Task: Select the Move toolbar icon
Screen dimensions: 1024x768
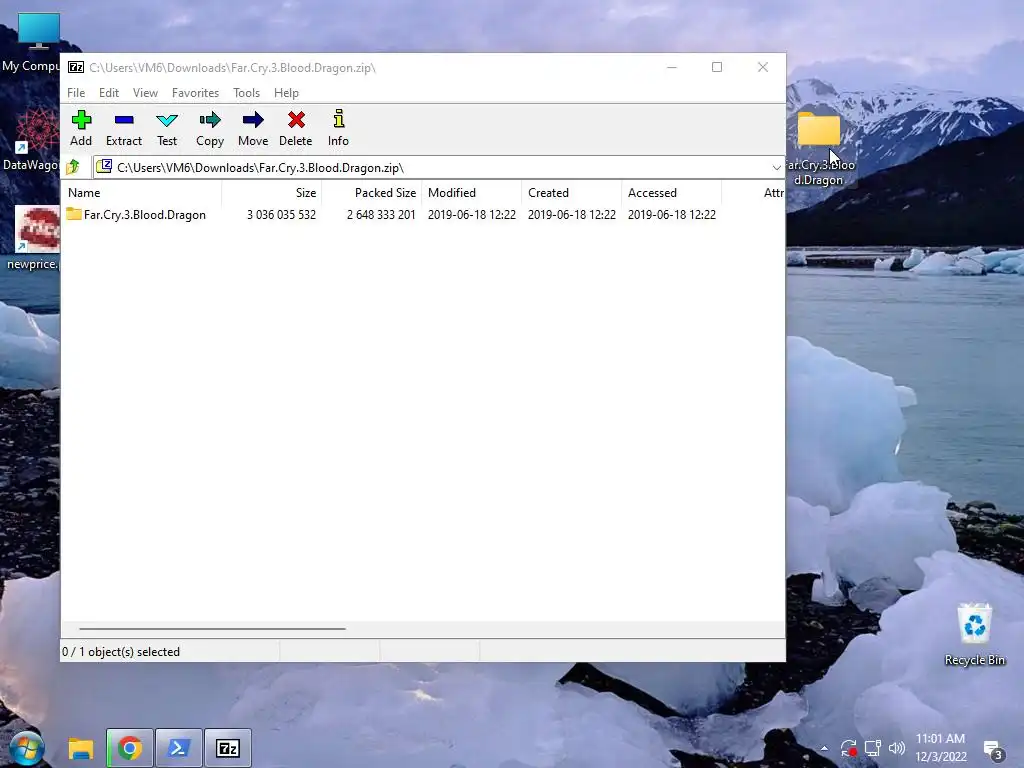Action: pyautogui.click(x=253, y=128)
